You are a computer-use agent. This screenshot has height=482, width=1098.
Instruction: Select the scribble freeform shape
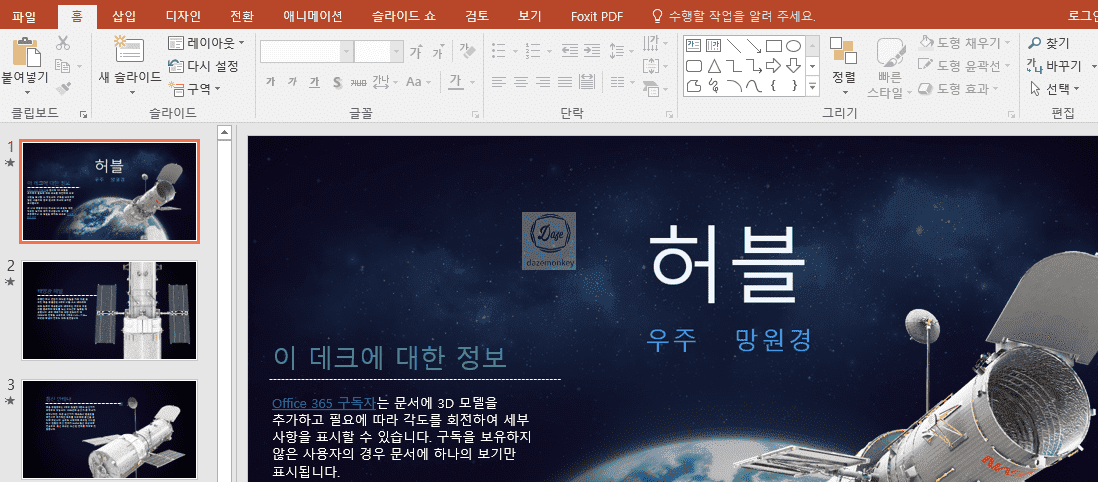[714, 85]
